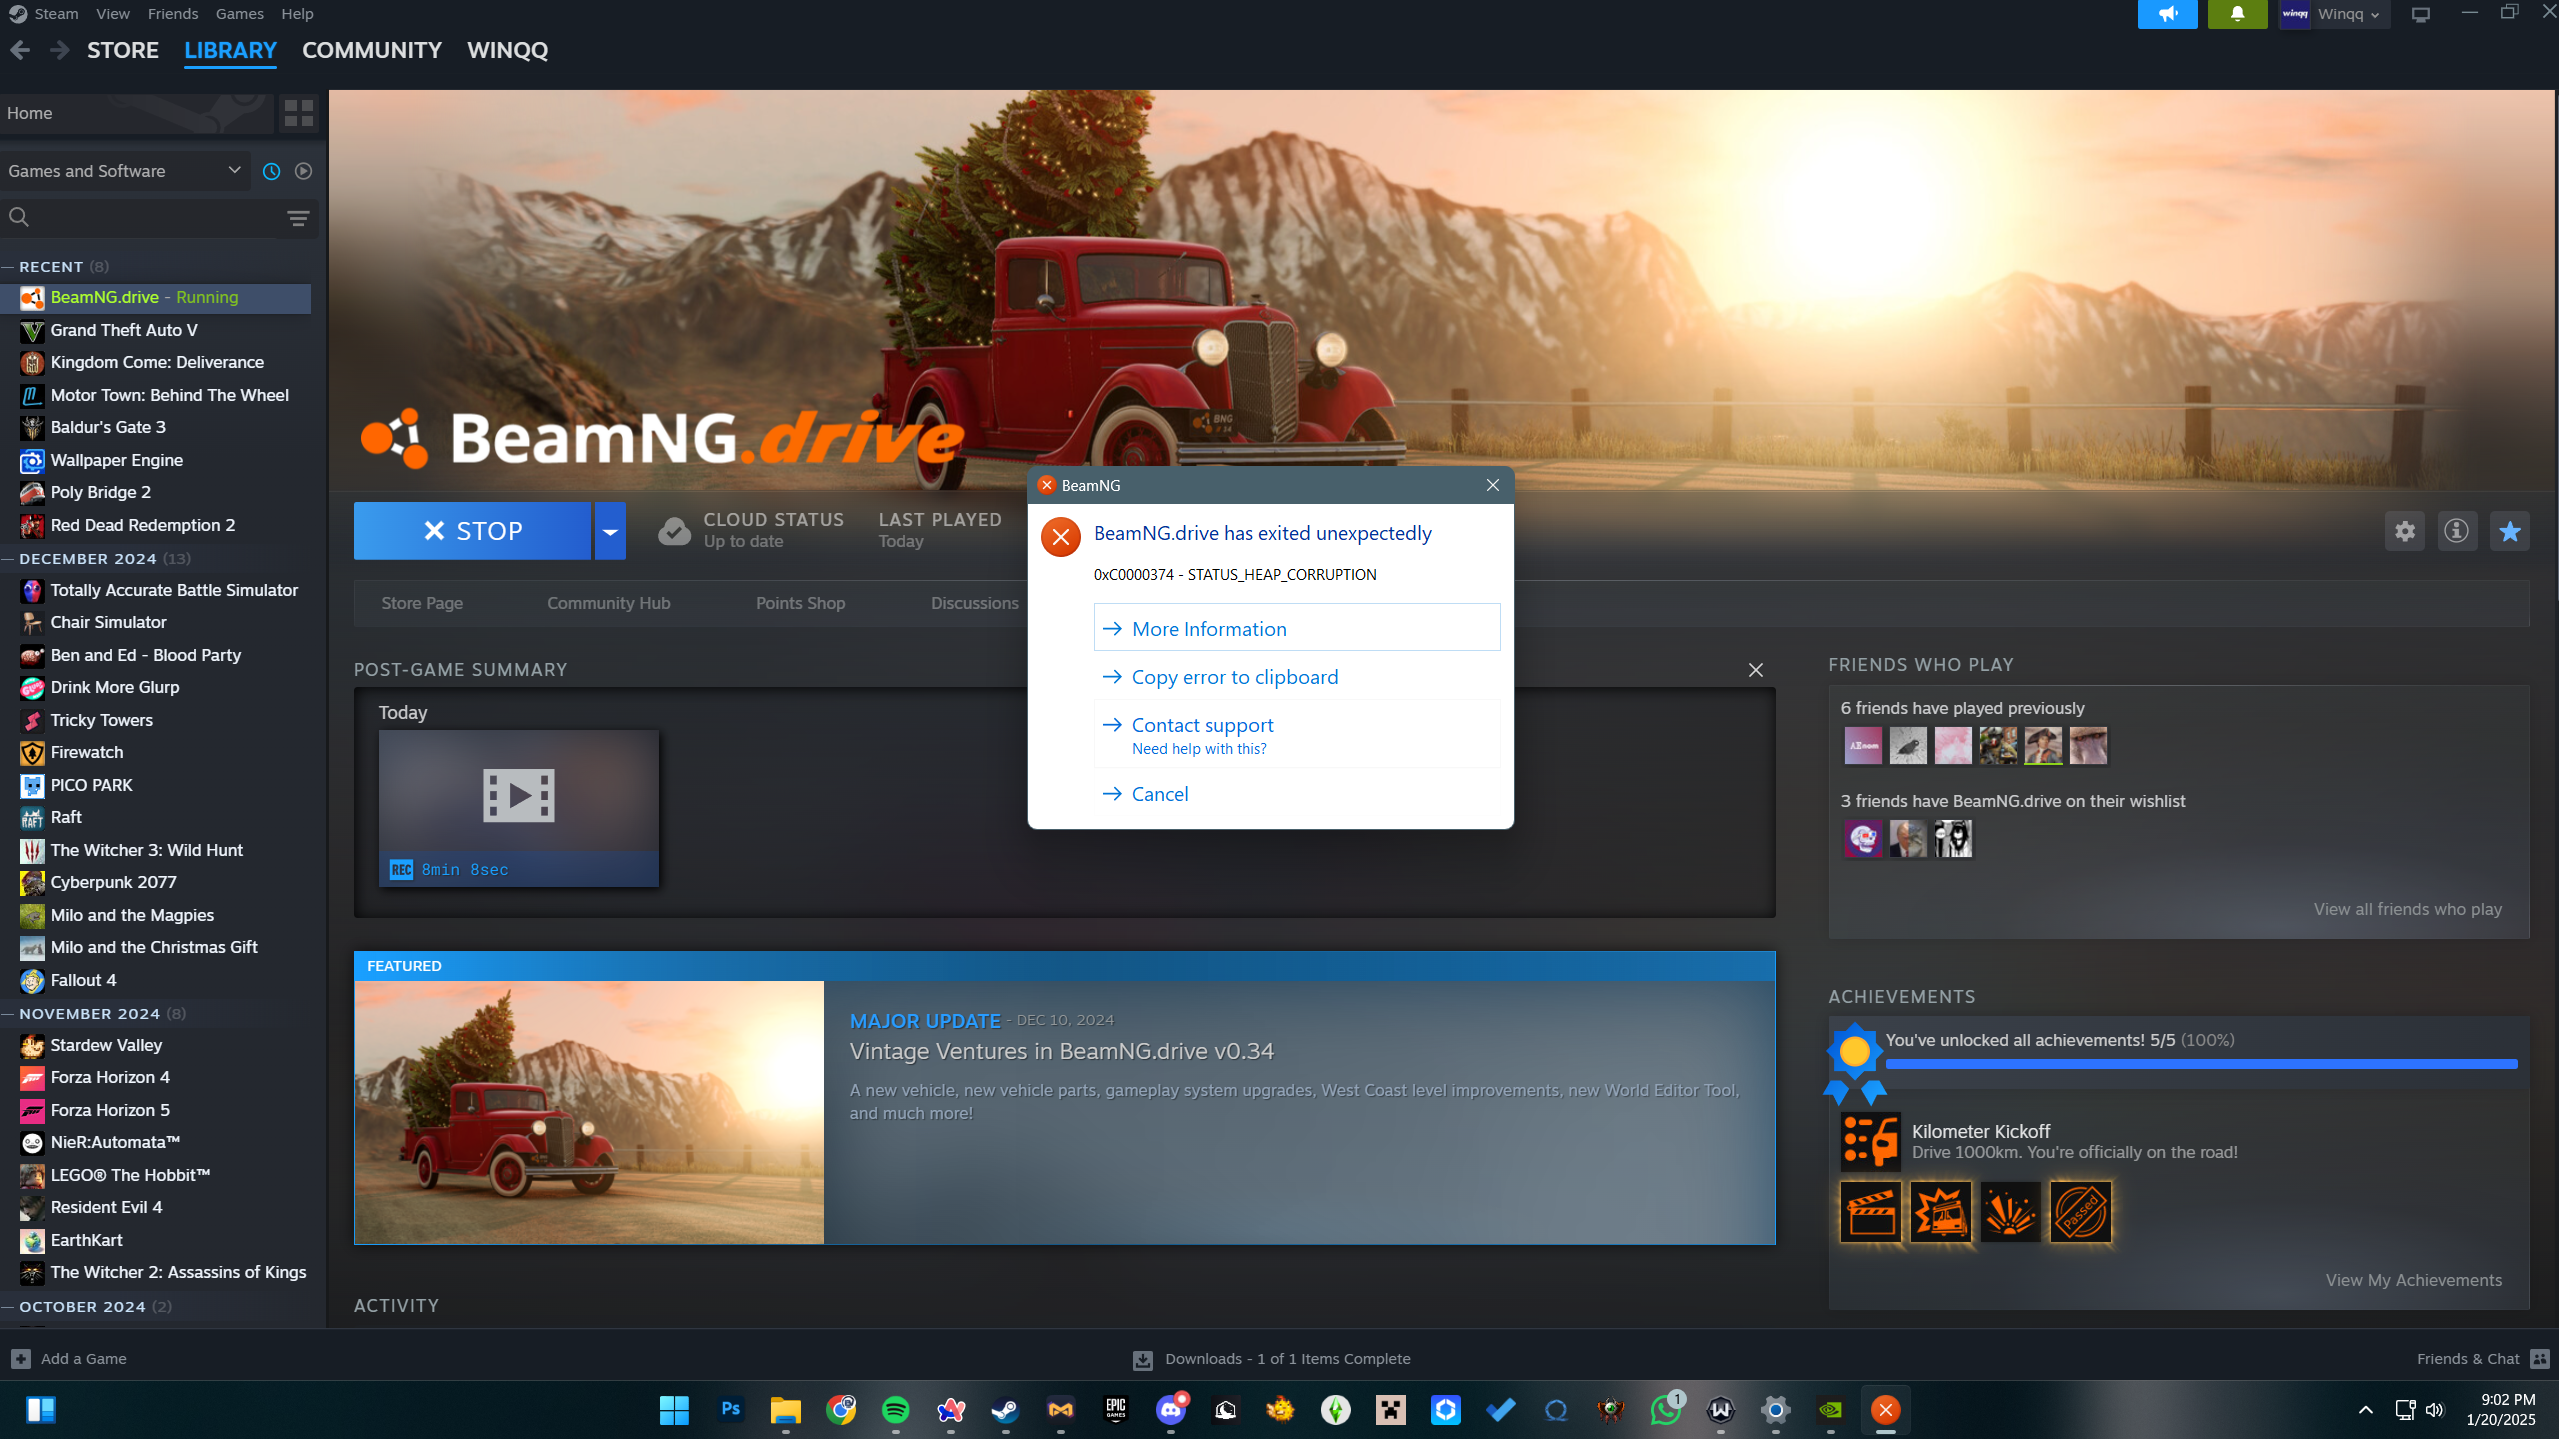Open the Games menu

point(239,14)
